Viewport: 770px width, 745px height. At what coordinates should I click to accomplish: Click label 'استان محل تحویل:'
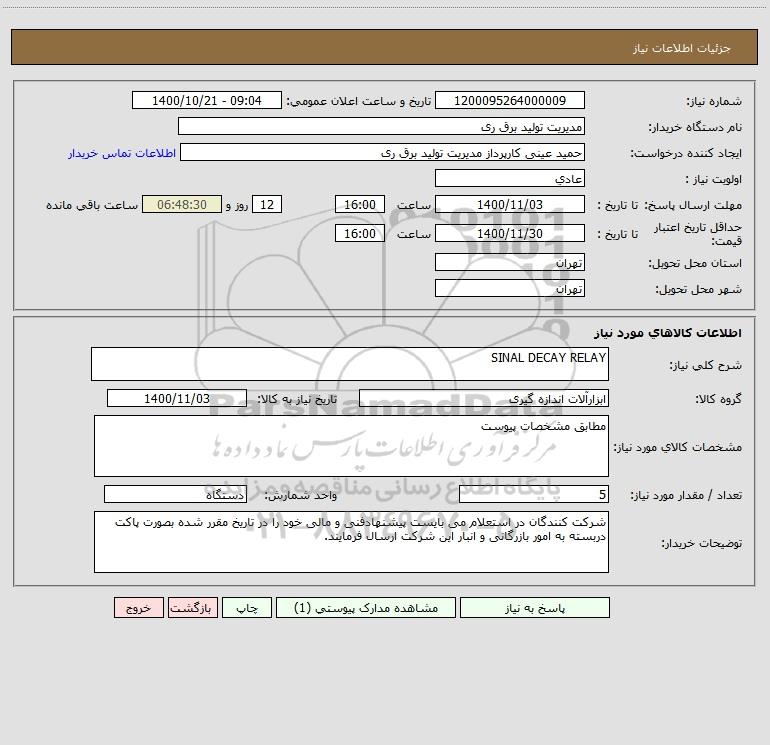tap(695, 263)
